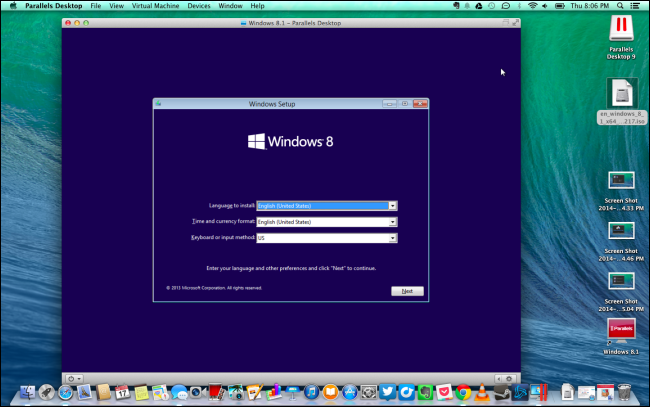Open Numbers from the Dock
Screen dimensions: 650x407
point(274,392)
